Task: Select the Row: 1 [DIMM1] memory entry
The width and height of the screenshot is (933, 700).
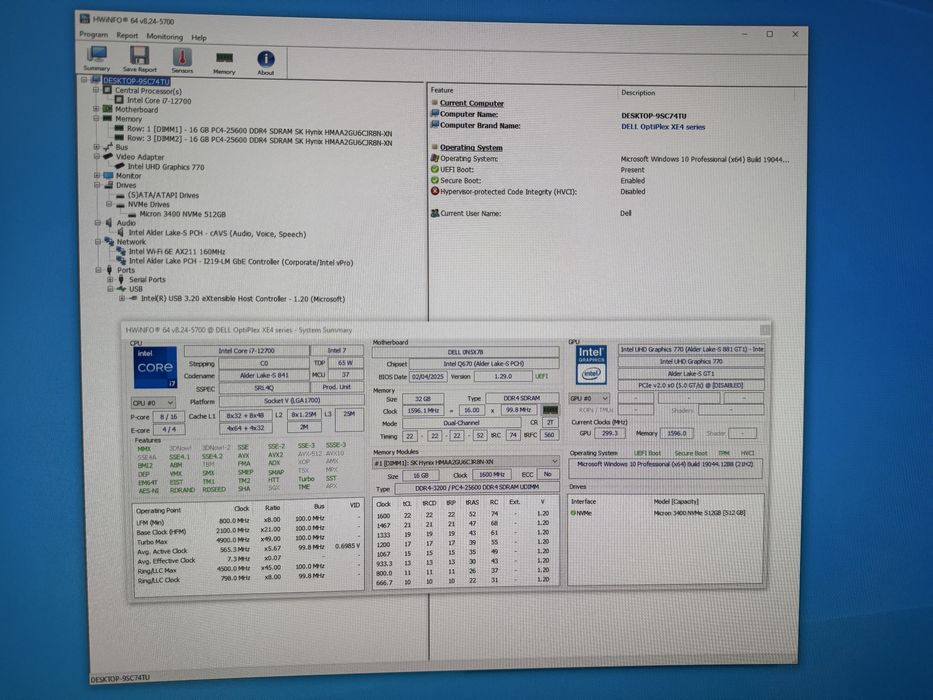Action: pyautogui.click(x=259, y=130)
